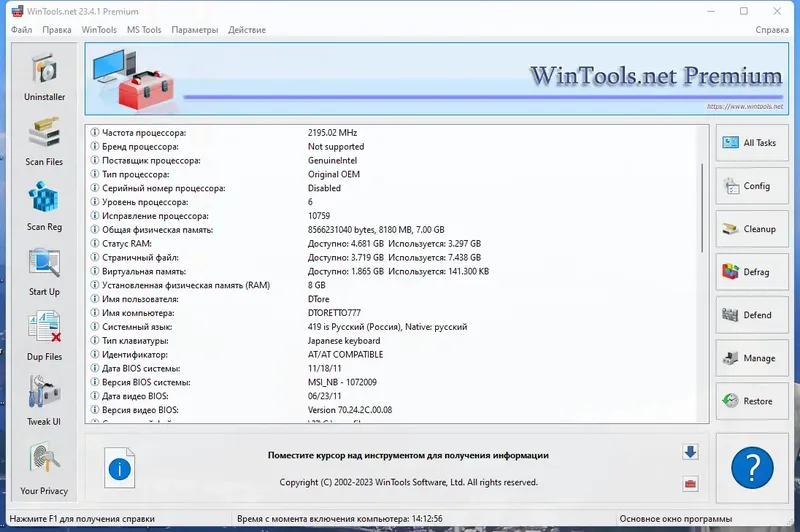Select the Системный язык row
The height and width of the screenshot is (532, 800).
392,326
